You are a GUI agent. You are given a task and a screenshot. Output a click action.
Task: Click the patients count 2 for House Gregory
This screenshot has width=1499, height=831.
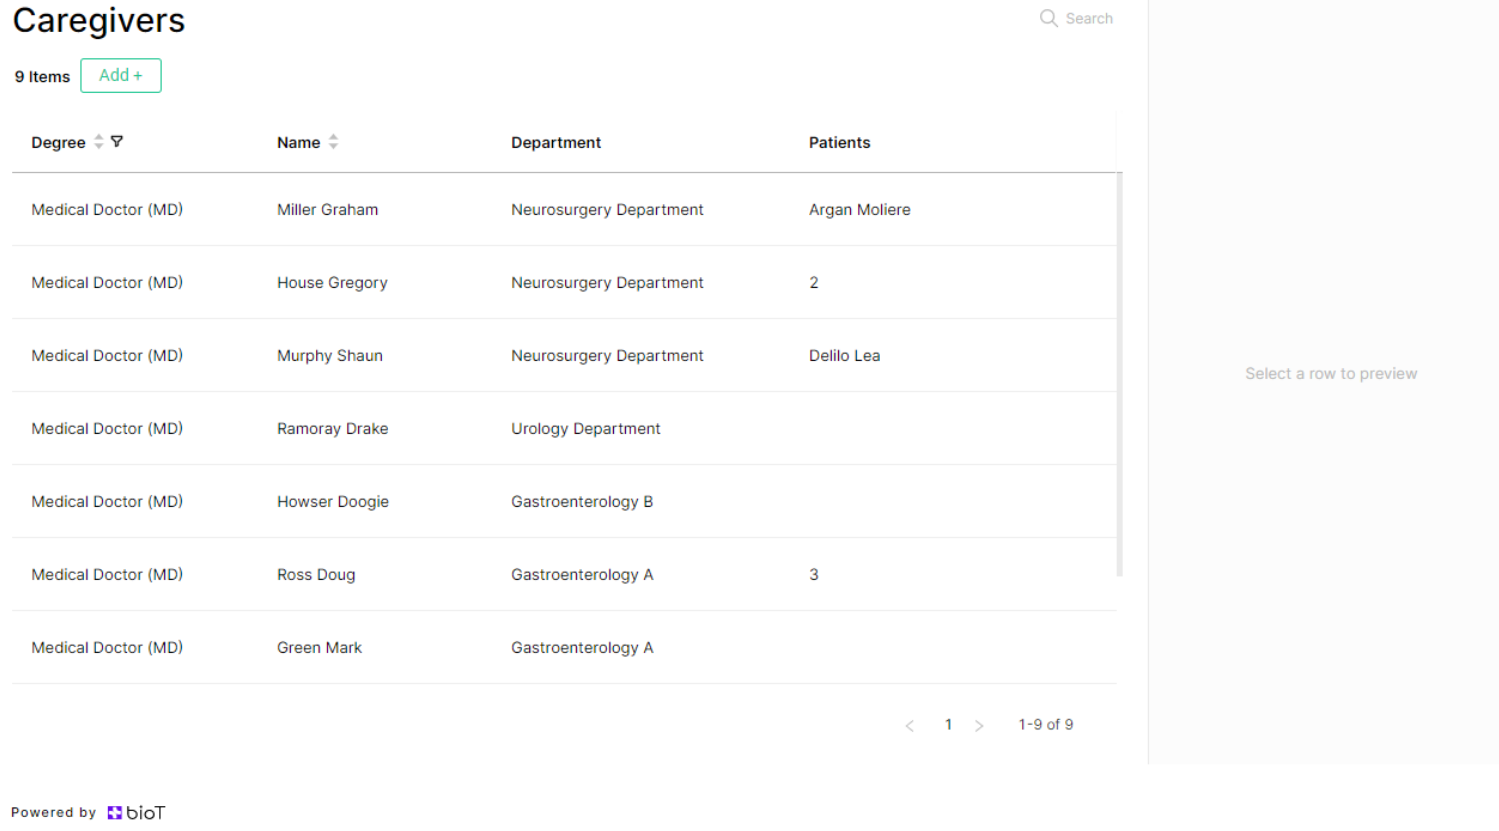tap(814, 283)
